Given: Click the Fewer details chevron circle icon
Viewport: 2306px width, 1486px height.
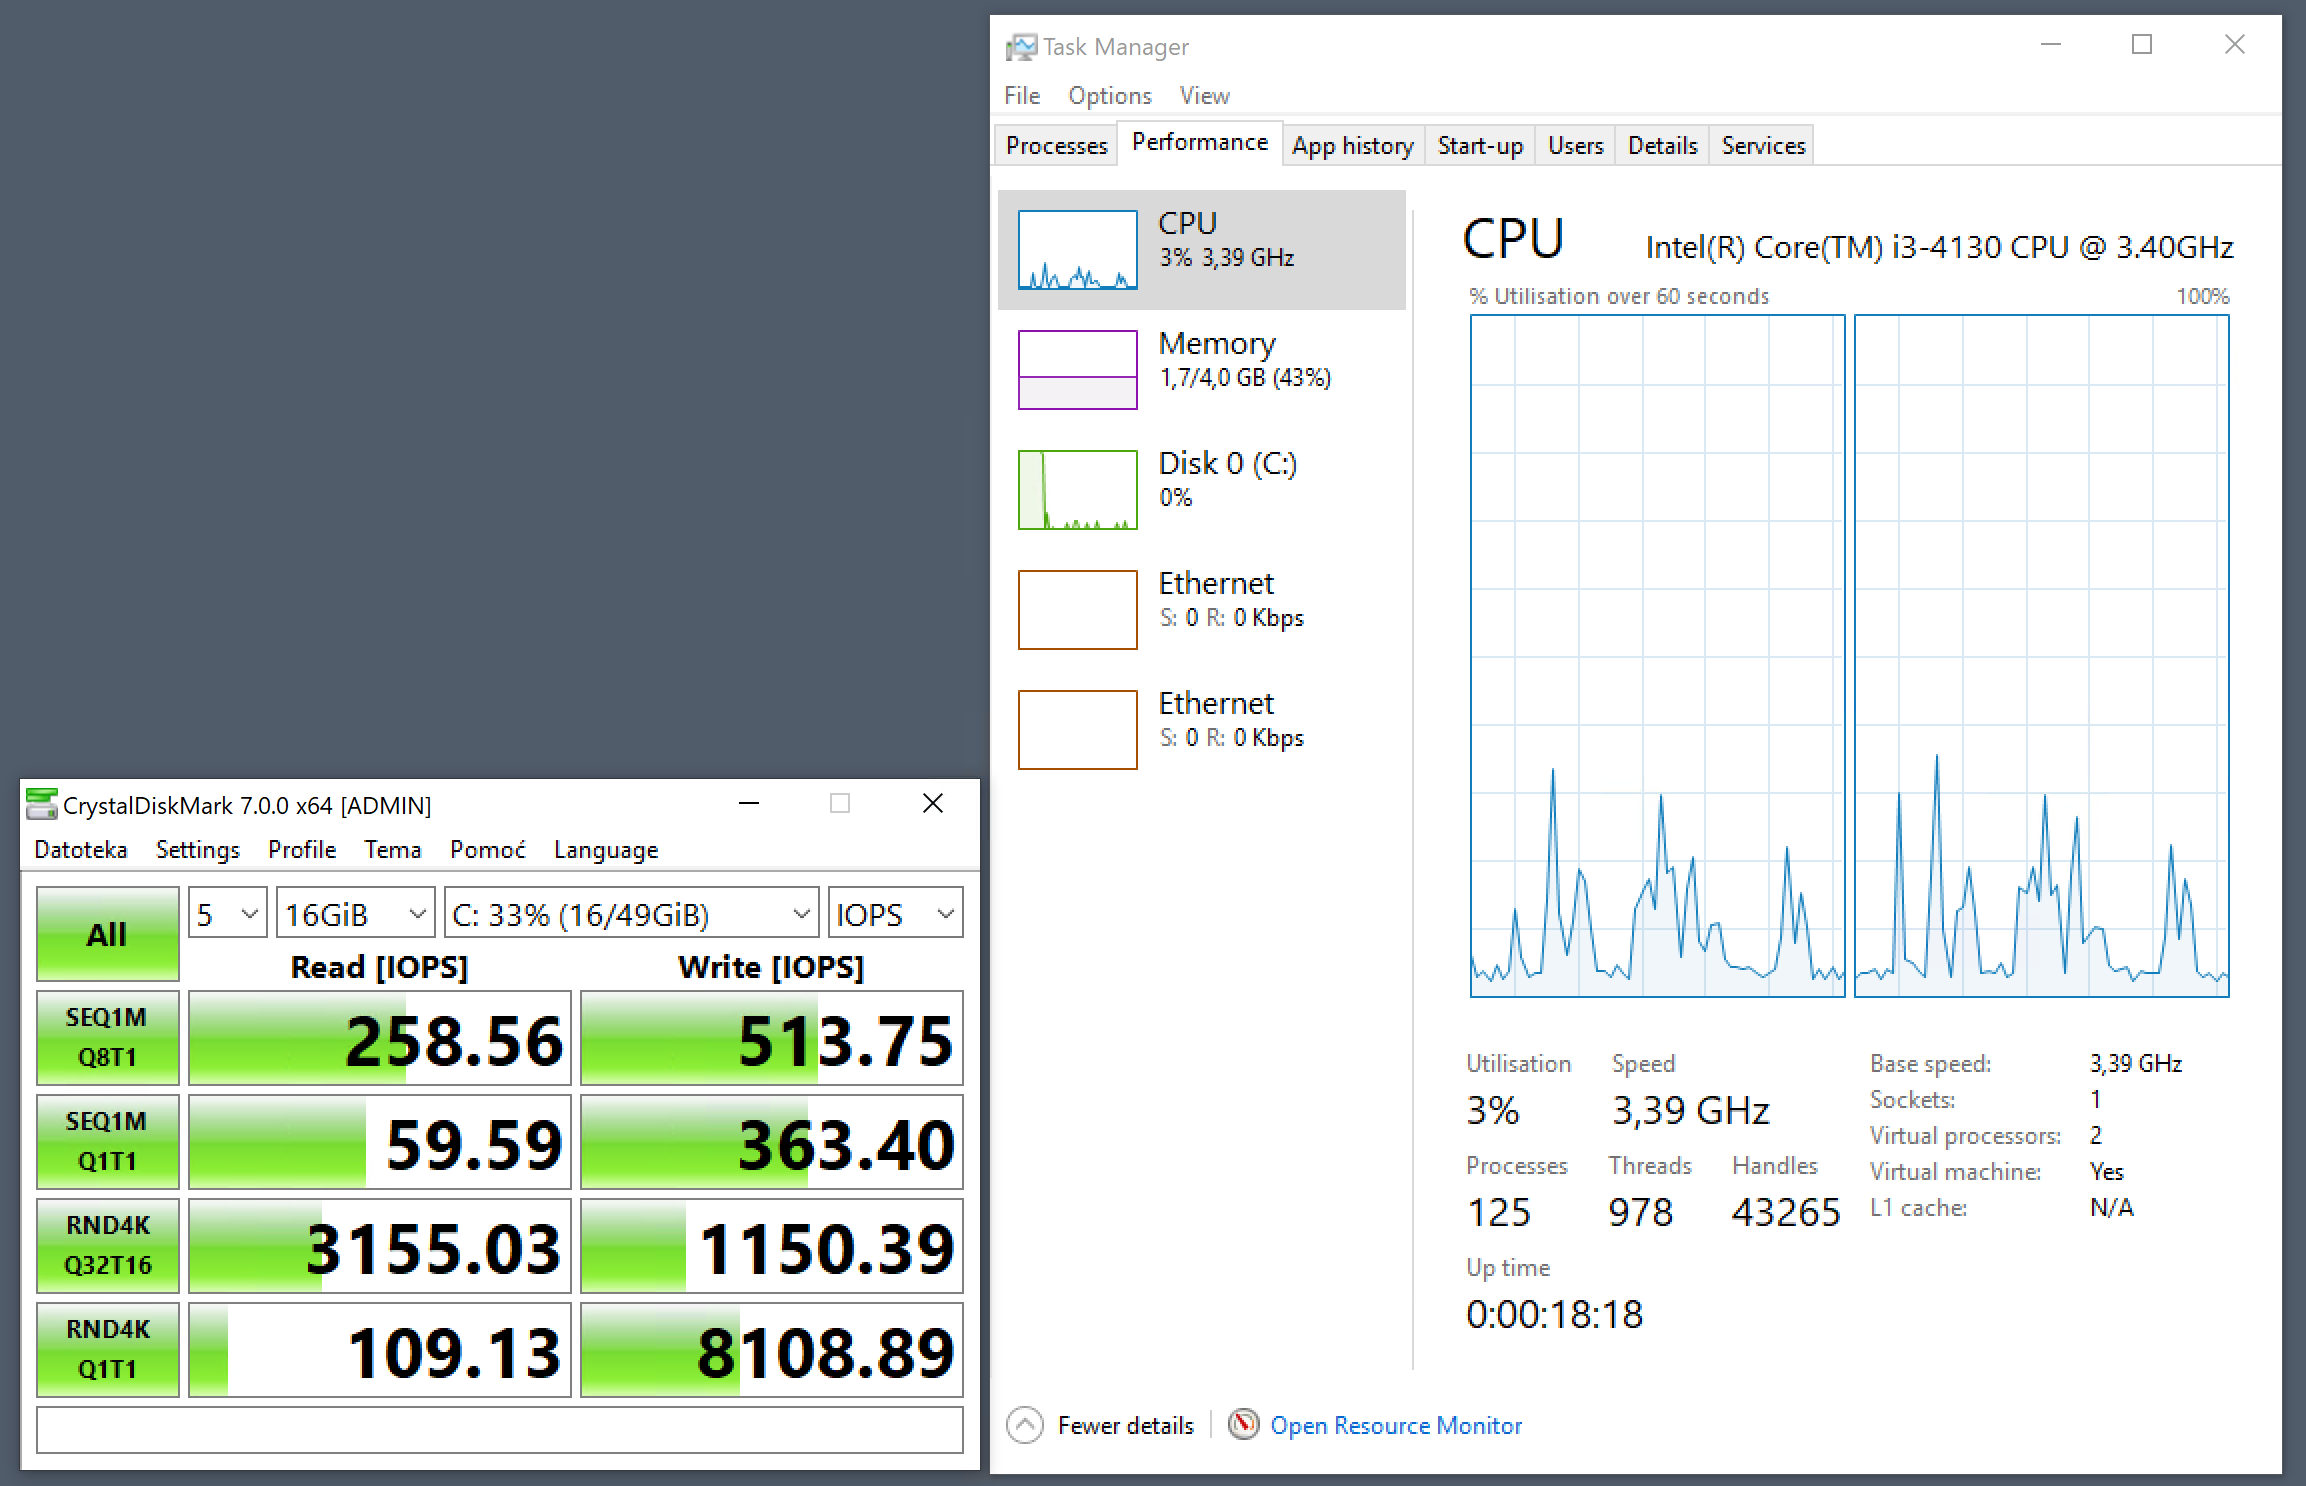Looking at the screenshot, I should 1025,1425.
